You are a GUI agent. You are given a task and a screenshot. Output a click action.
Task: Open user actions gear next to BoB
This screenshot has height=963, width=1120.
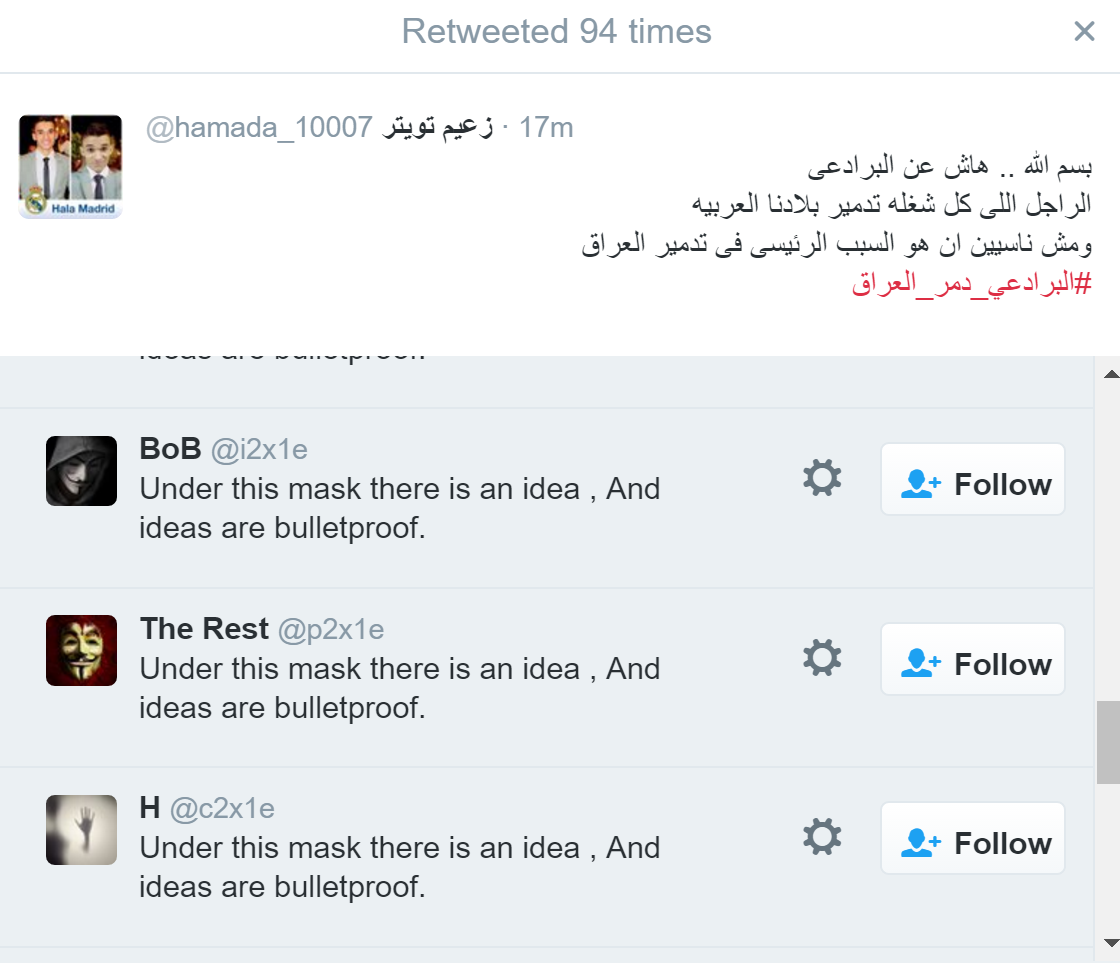click(821, 478)
